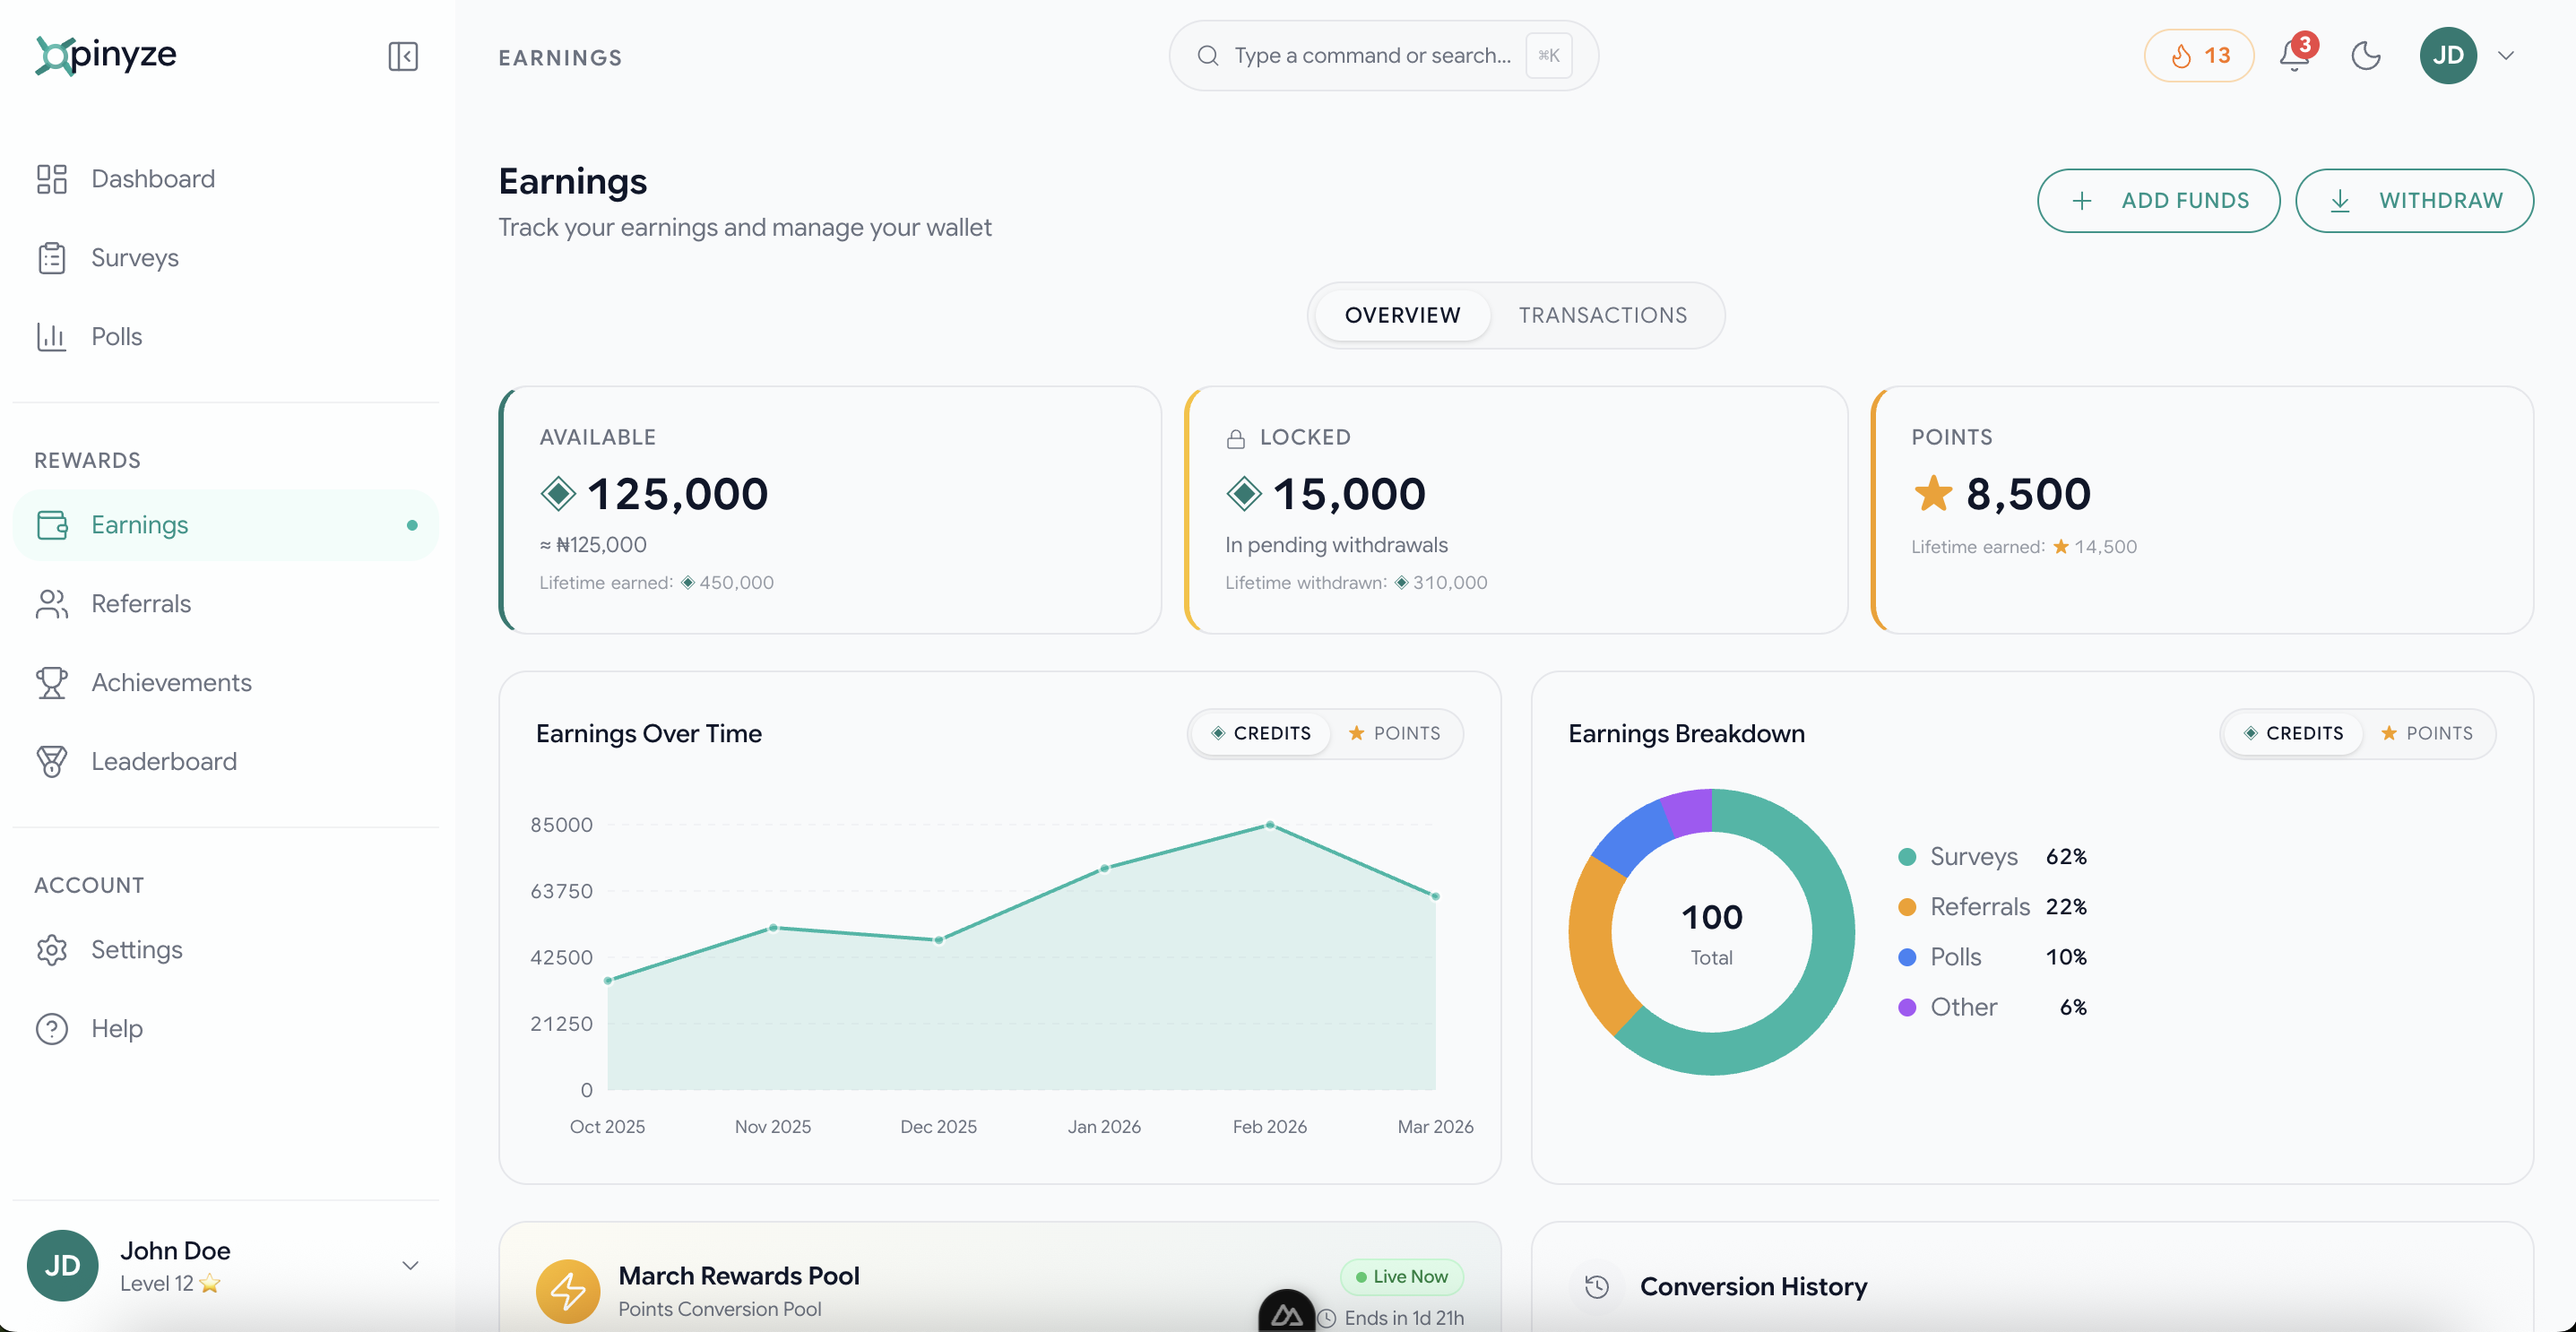2576x1332 pixels.
Task: Go to the Referrals page
Action: click(x=141, y=604)
